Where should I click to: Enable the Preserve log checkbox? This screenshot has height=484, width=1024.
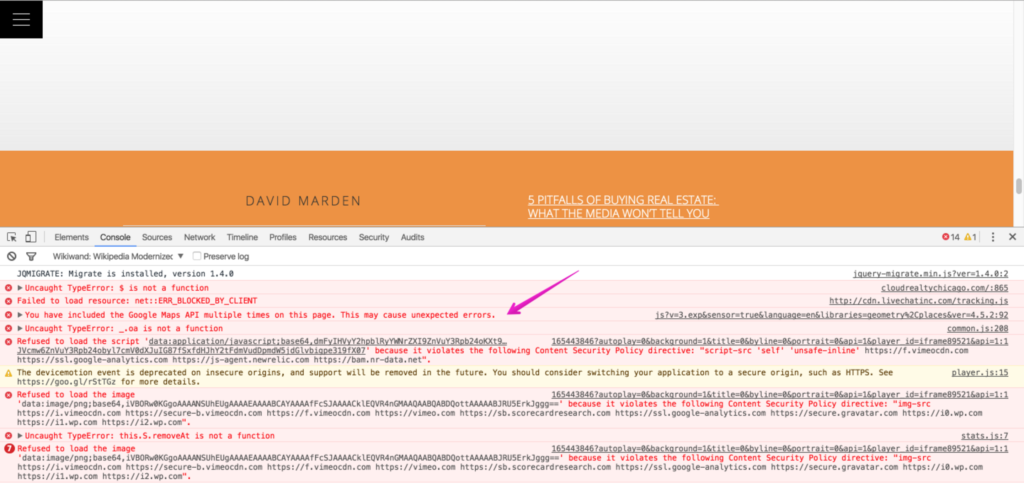197,256
